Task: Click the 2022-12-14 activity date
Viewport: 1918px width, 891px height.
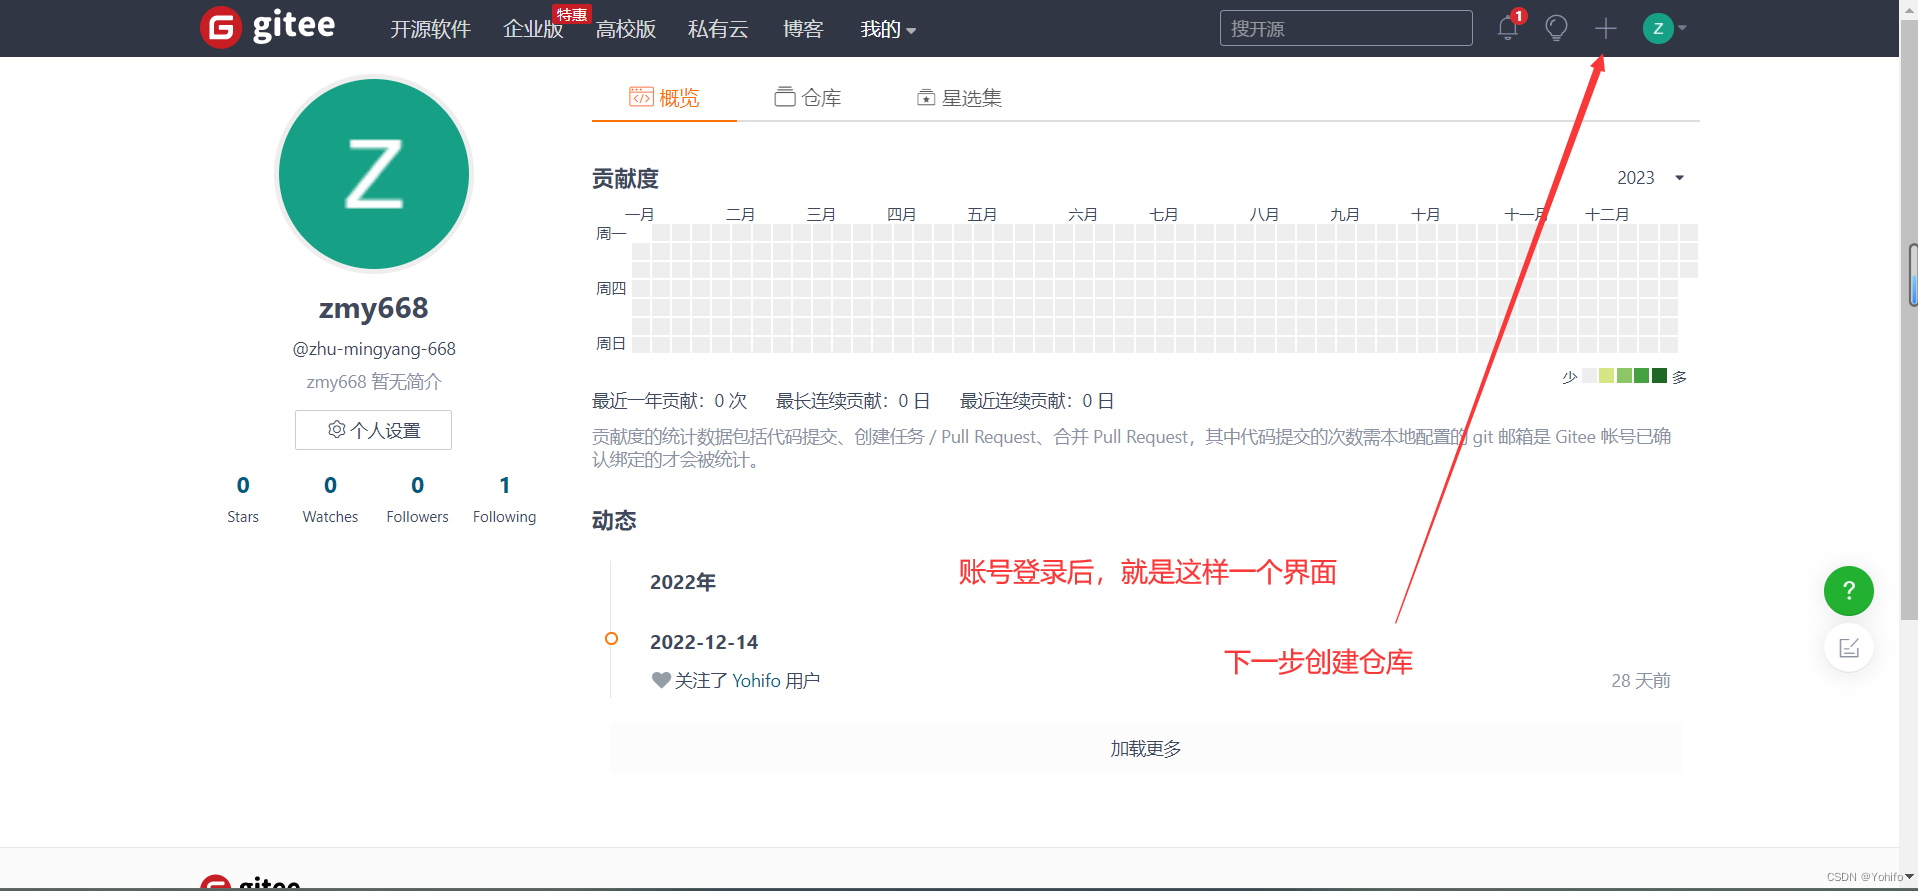Action: 704,642
